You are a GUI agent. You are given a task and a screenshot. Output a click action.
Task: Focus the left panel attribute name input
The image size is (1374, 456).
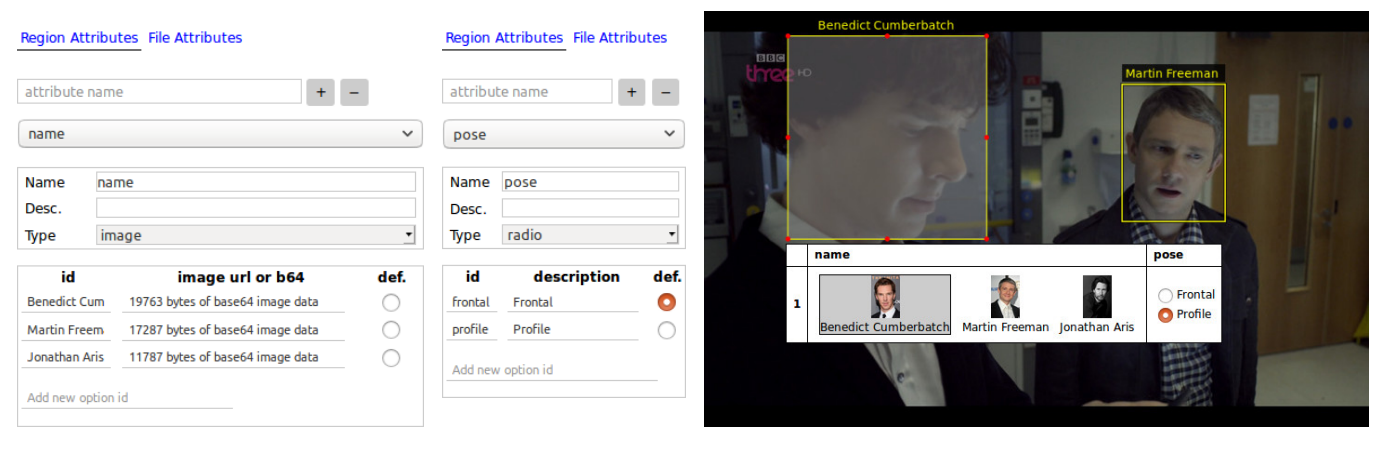click(x=160, y=92)
